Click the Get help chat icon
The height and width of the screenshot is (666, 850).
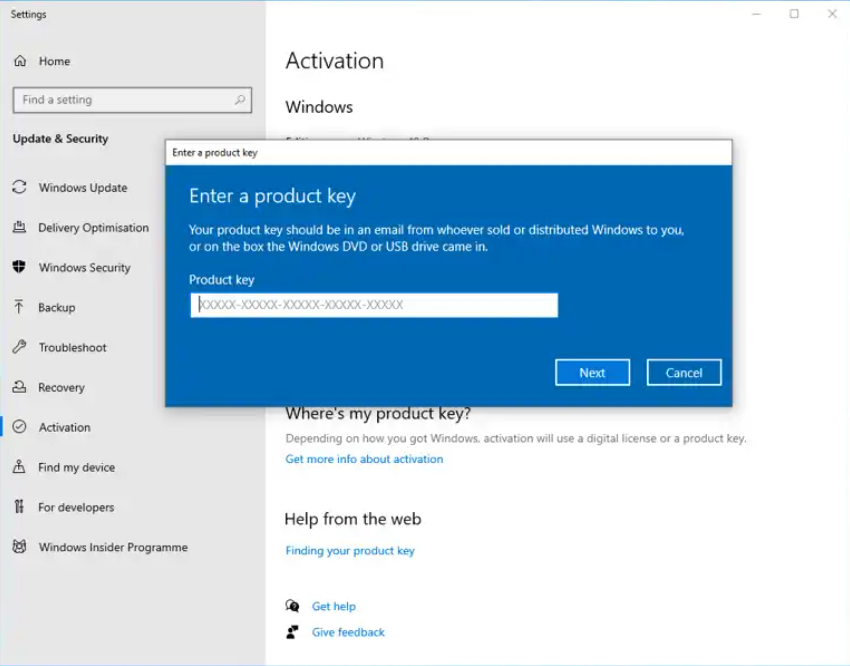point(292,606)
